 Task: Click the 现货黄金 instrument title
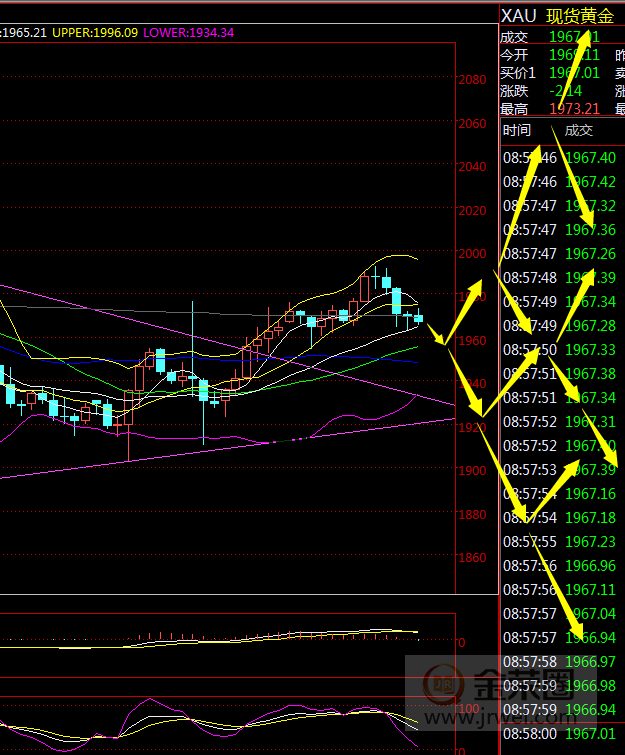point(580,15)
